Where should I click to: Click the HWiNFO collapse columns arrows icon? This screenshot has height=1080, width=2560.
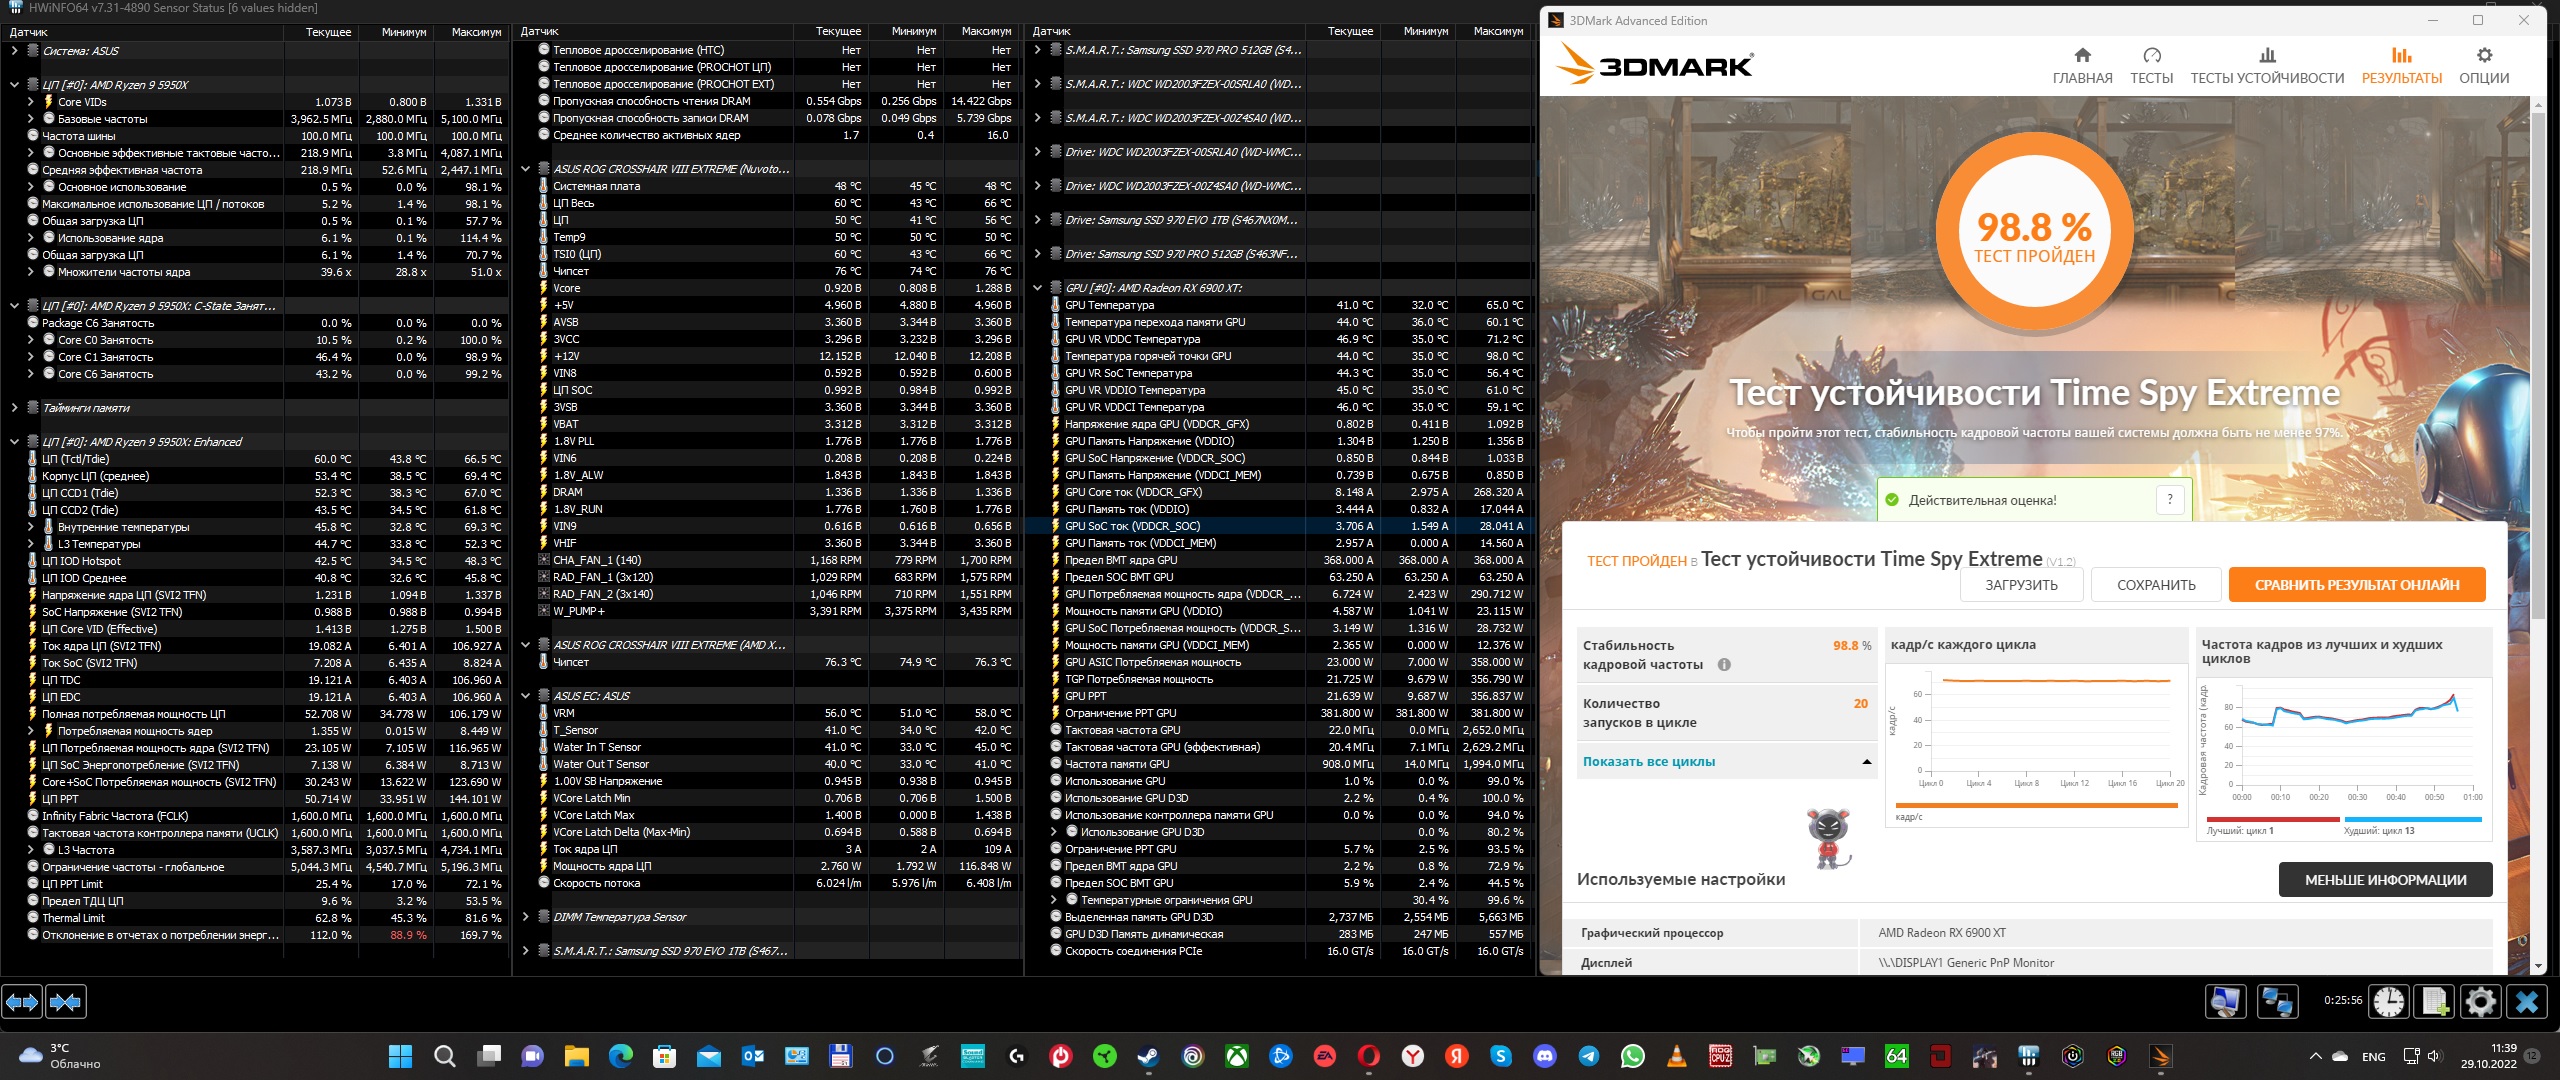66,1001
